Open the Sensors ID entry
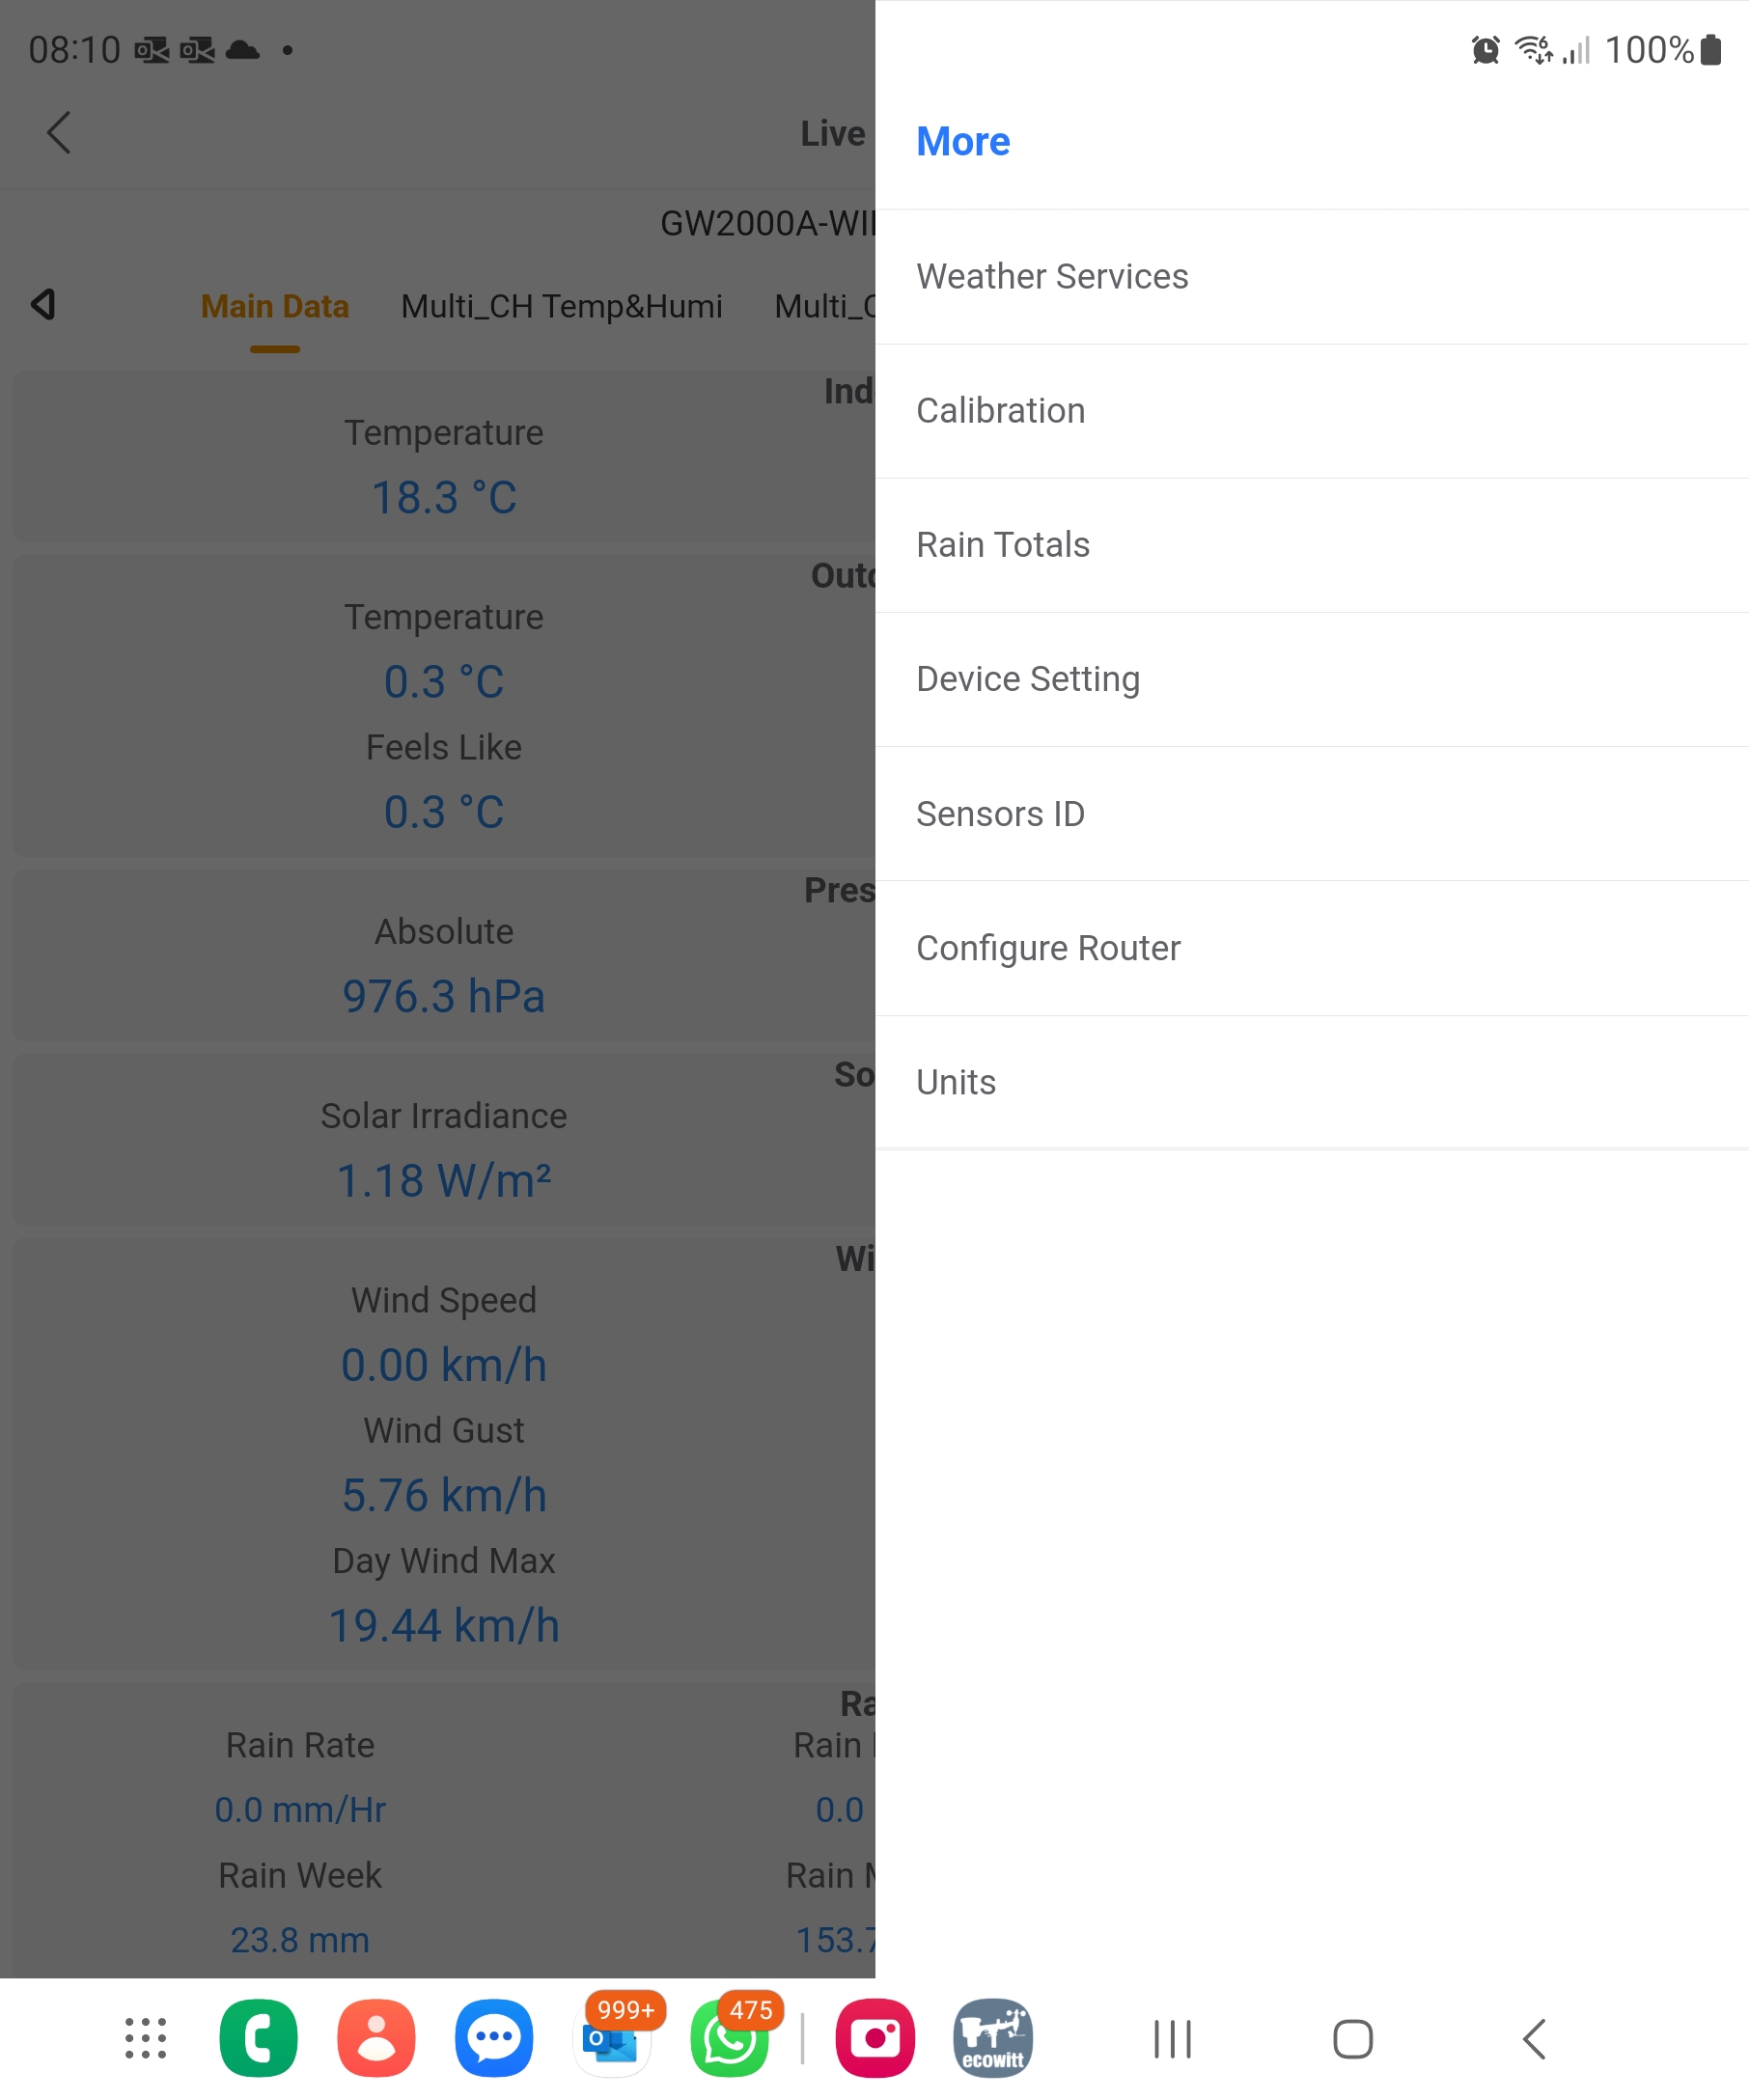 click(x=1000, y=814)
